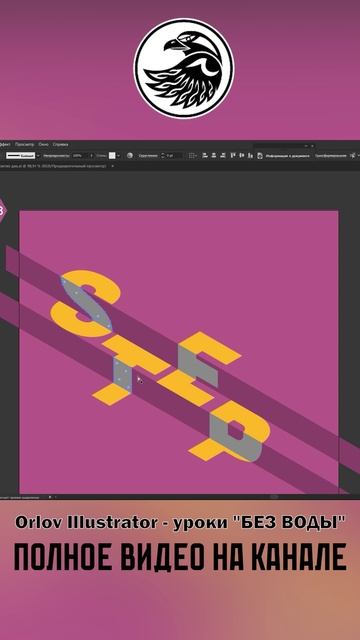Open the graphic style dropdown arrow
This screenshot has height=640, width=360.
[x=119, y=156]
